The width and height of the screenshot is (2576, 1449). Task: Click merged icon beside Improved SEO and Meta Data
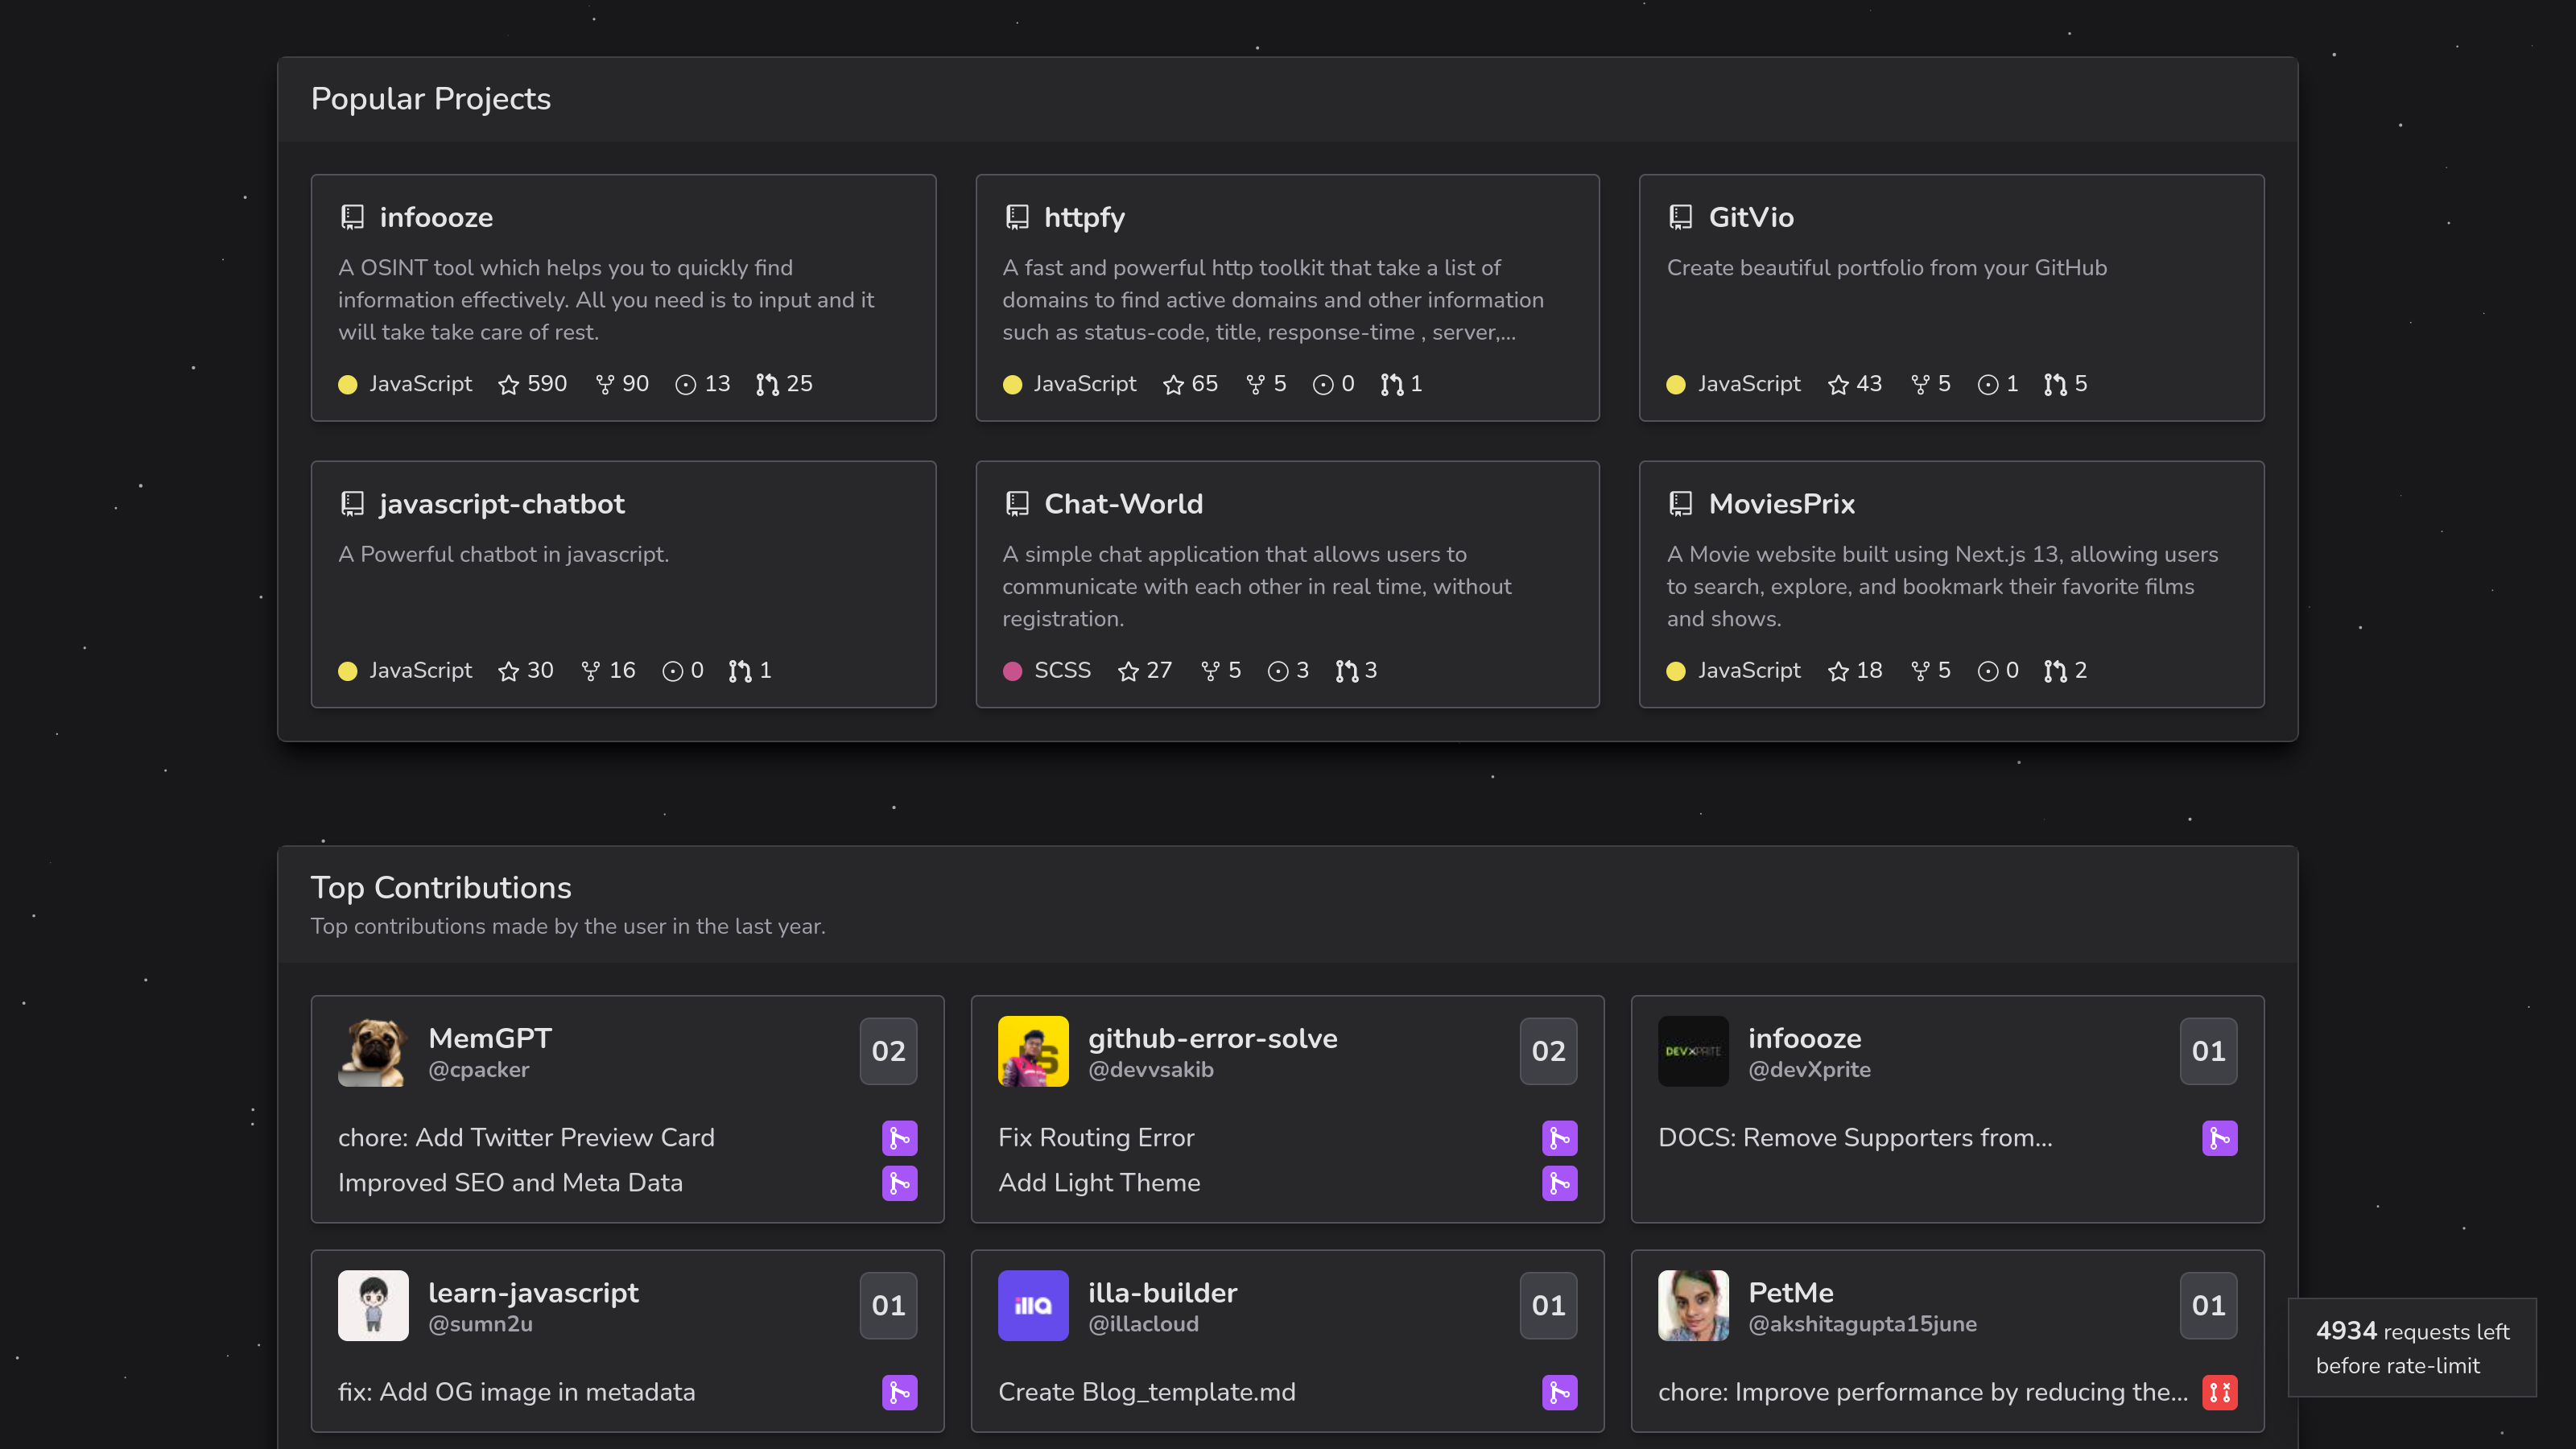pos(899,1183)
